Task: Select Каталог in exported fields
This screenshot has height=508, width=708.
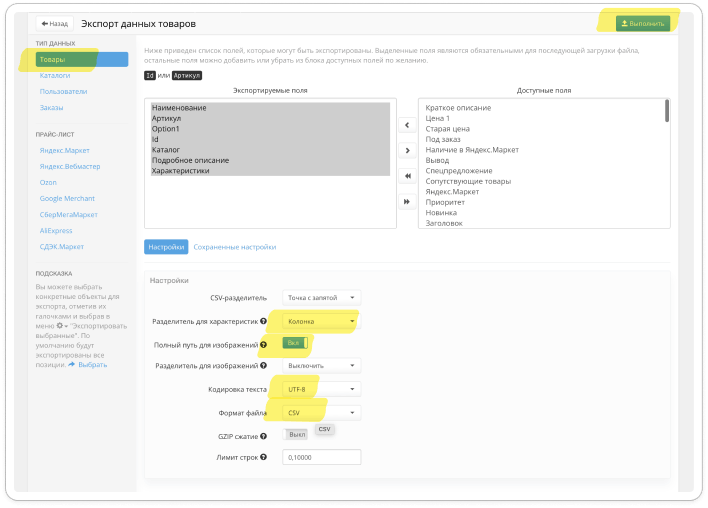Action: pos(270,149)
